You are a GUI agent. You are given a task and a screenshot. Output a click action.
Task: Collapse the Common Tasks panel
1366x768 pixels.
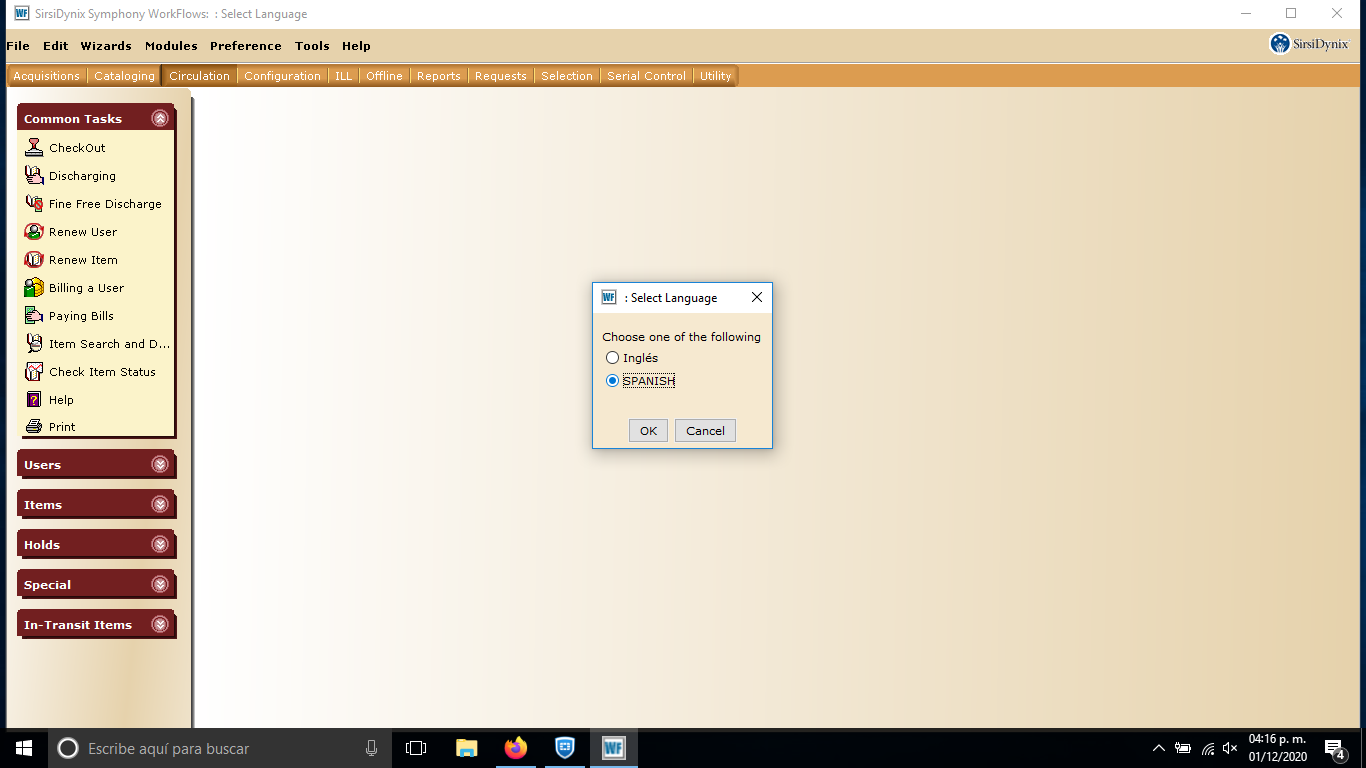(160, 118)
